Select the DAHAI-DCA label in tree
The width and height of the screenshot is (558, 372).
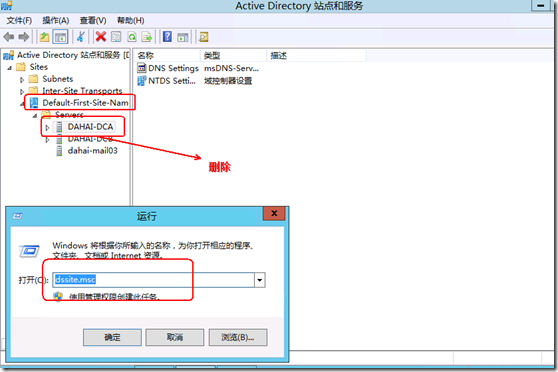(90, 127)
